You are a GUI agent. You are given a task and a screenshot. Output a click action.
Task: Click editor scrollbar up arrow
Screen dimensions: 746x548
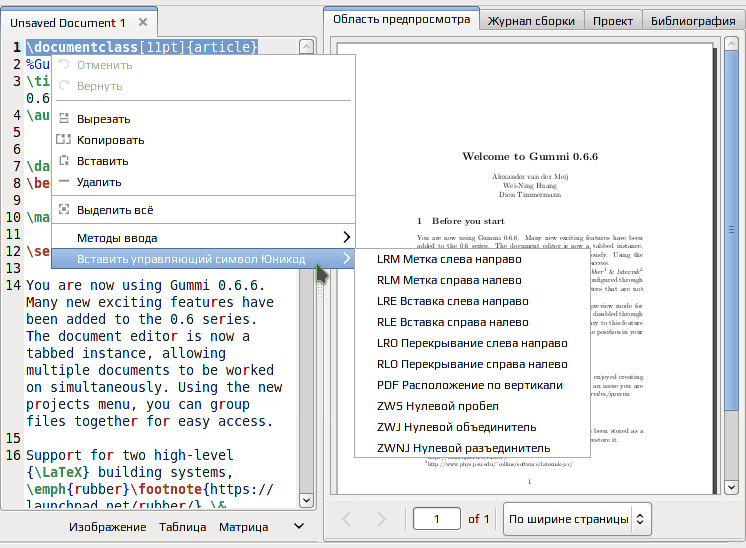coord(306,47)
